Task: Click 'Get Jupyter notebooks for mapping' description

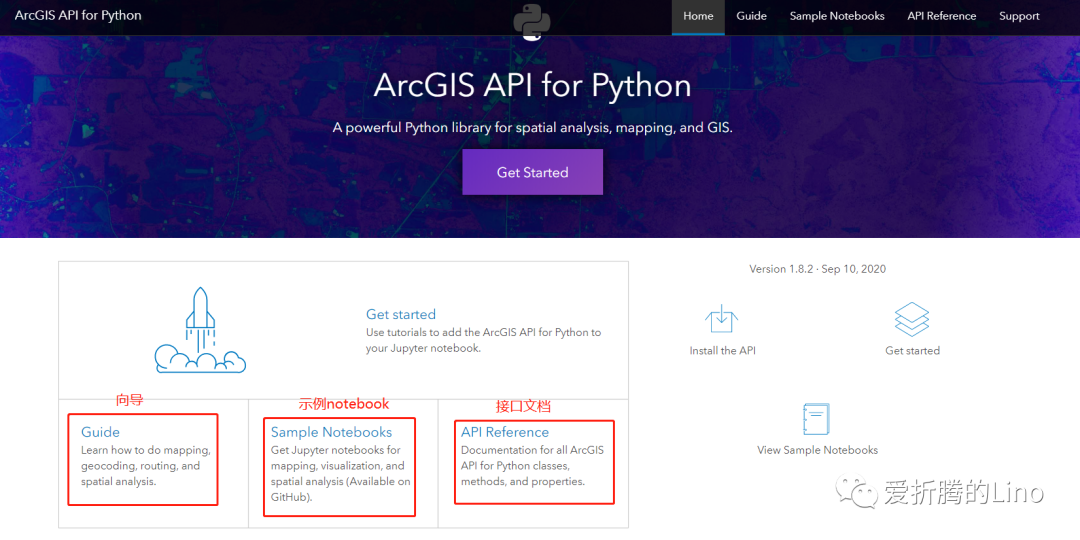Action: [x=340, y=473]
